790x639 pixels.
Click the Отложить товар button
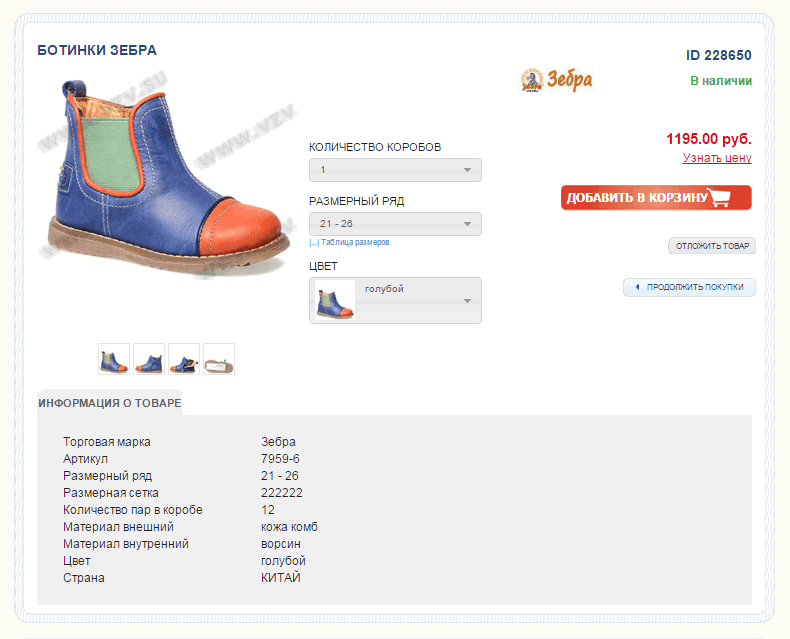712,246
